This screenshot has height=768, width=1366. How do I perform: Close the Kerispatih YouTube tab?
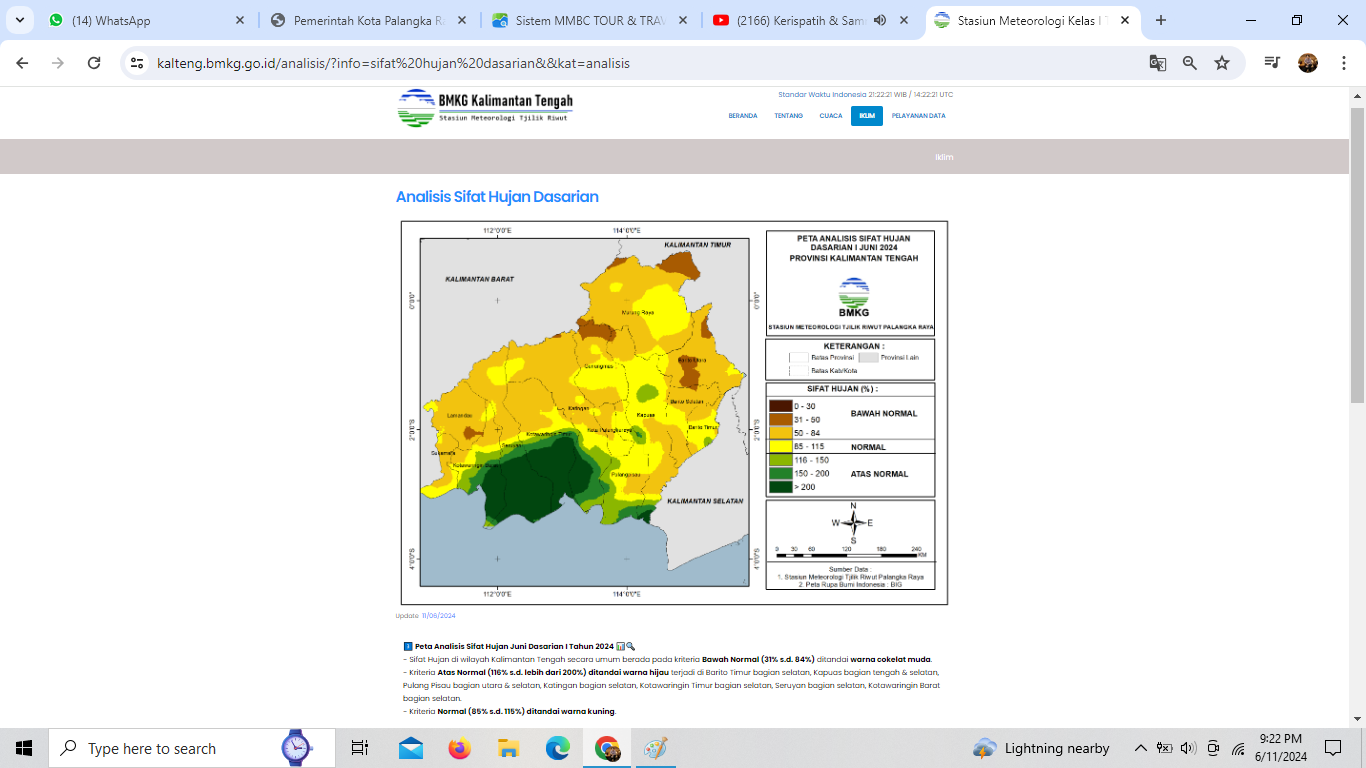[x=904, y=20]
